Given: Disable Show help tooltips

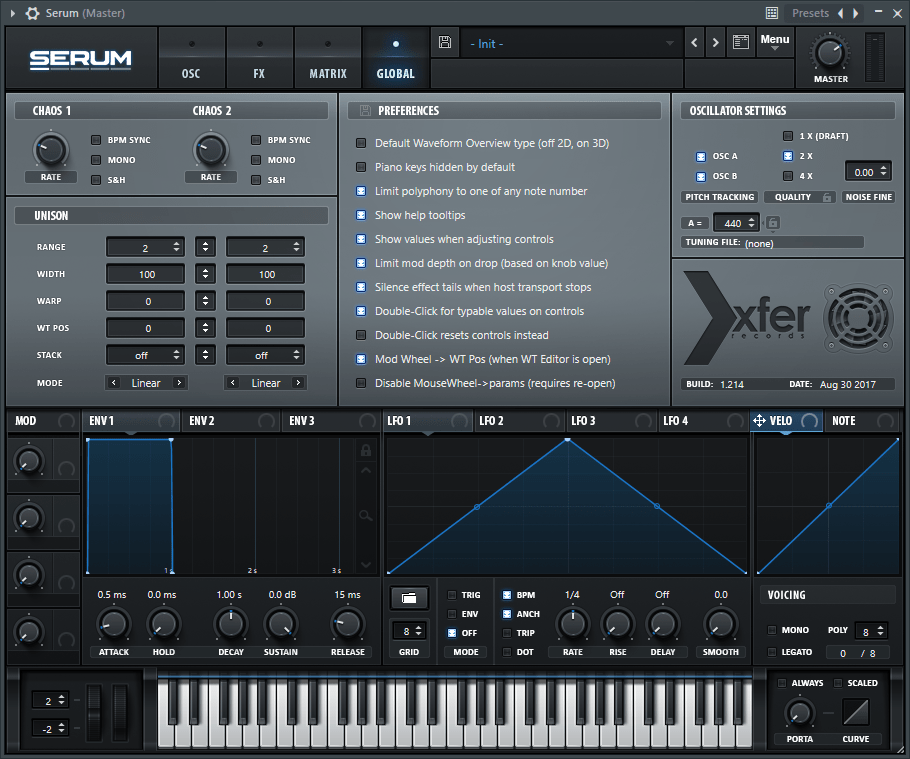Looking at the screenshot, I should [361, 215].
